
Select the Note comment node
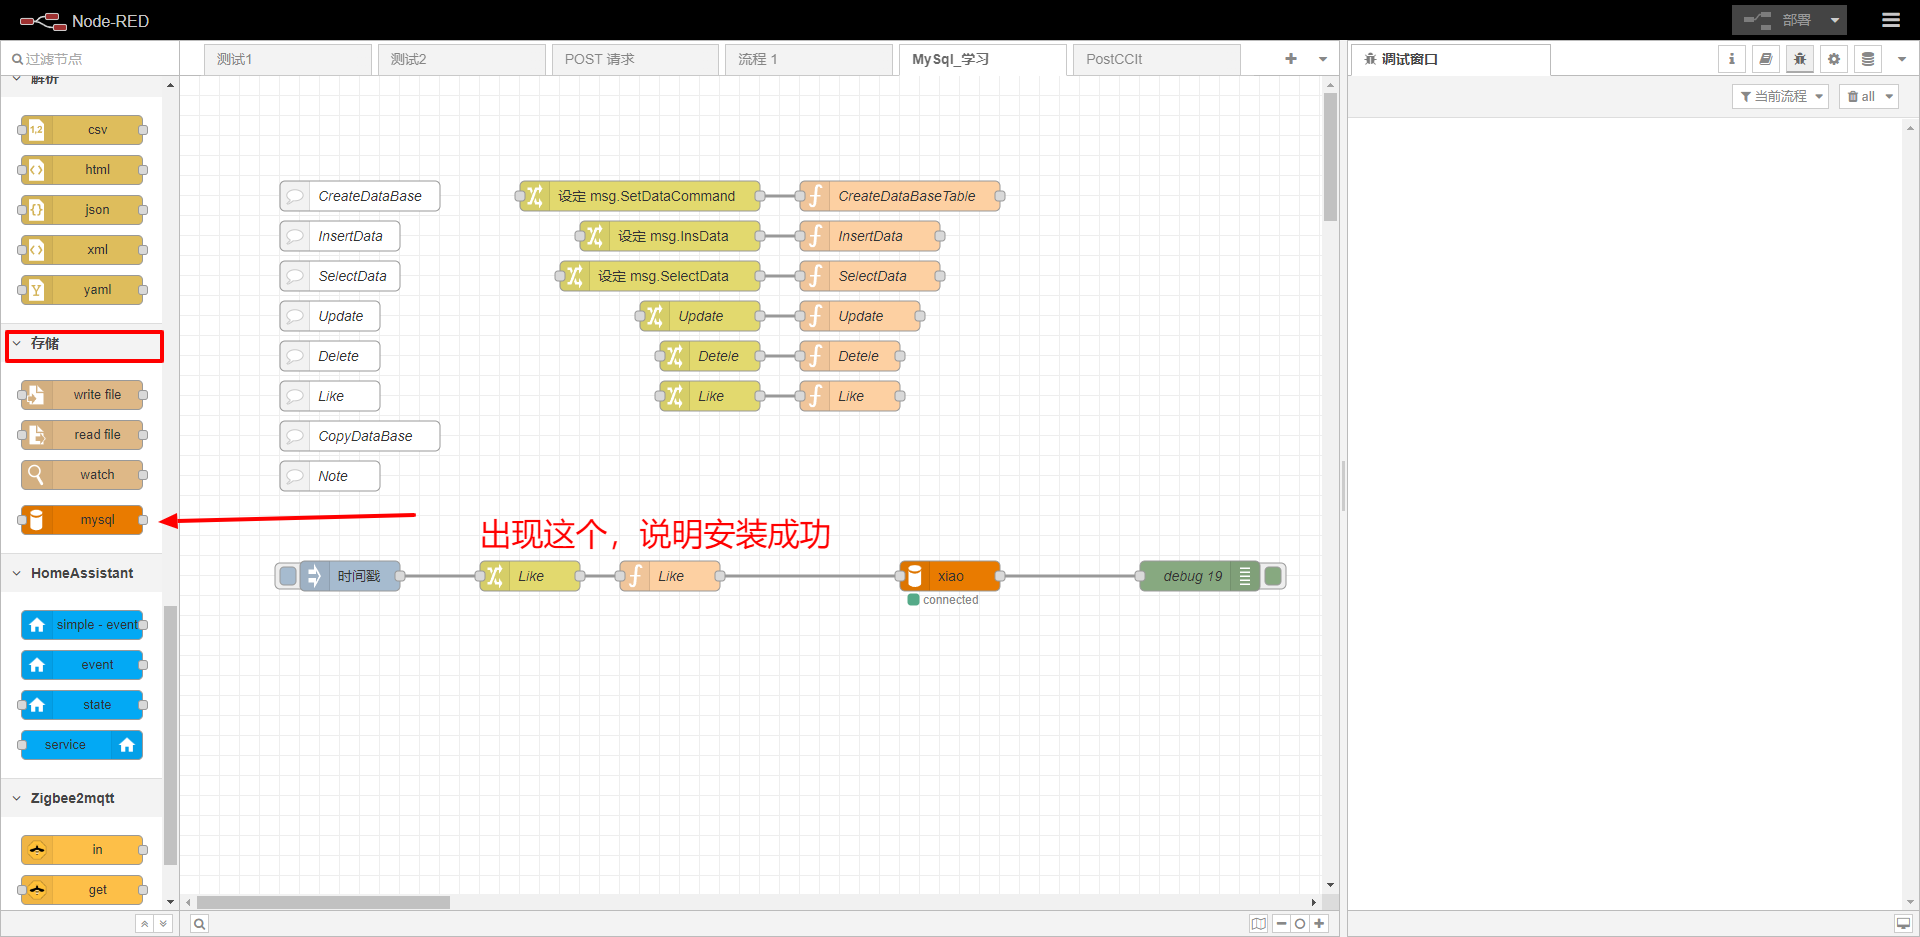coord(330,476)
